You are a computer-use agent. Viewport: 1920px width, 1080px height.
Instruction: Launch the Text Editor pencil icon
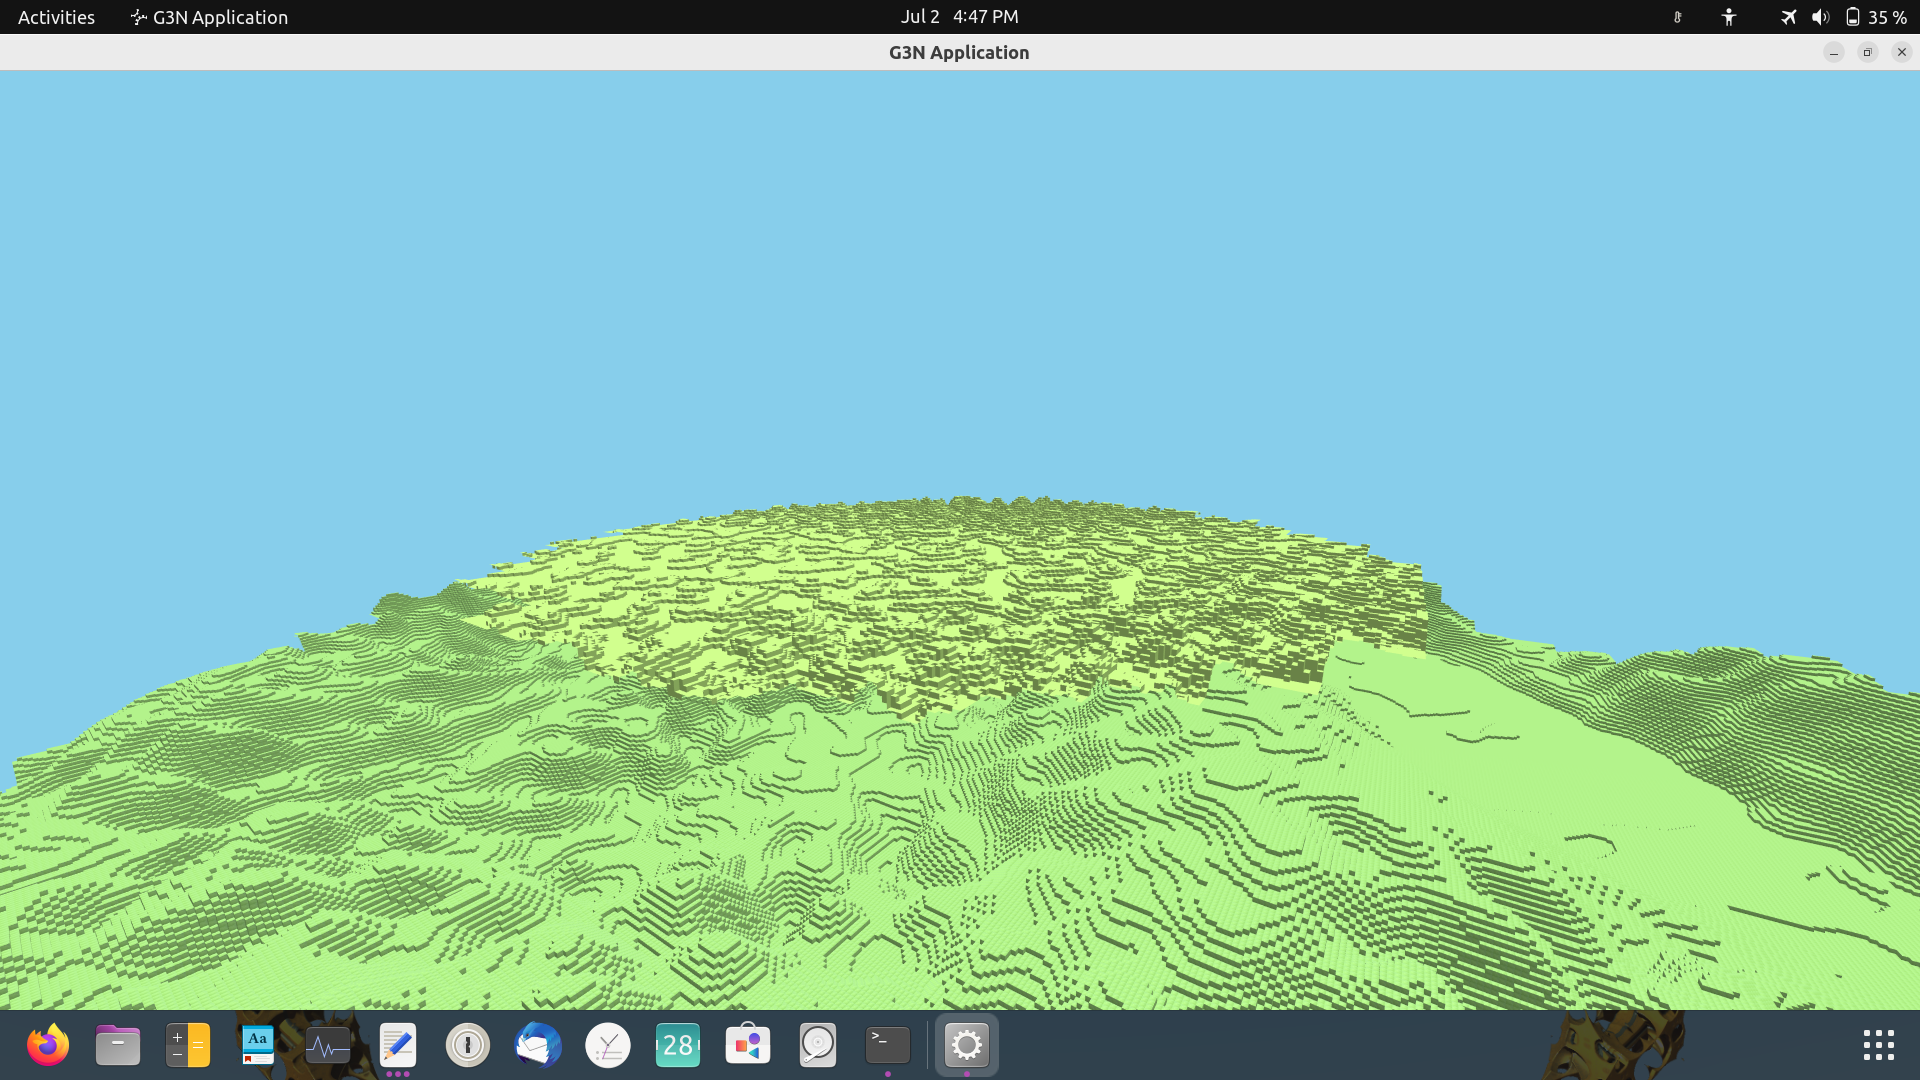point(398,1046)
